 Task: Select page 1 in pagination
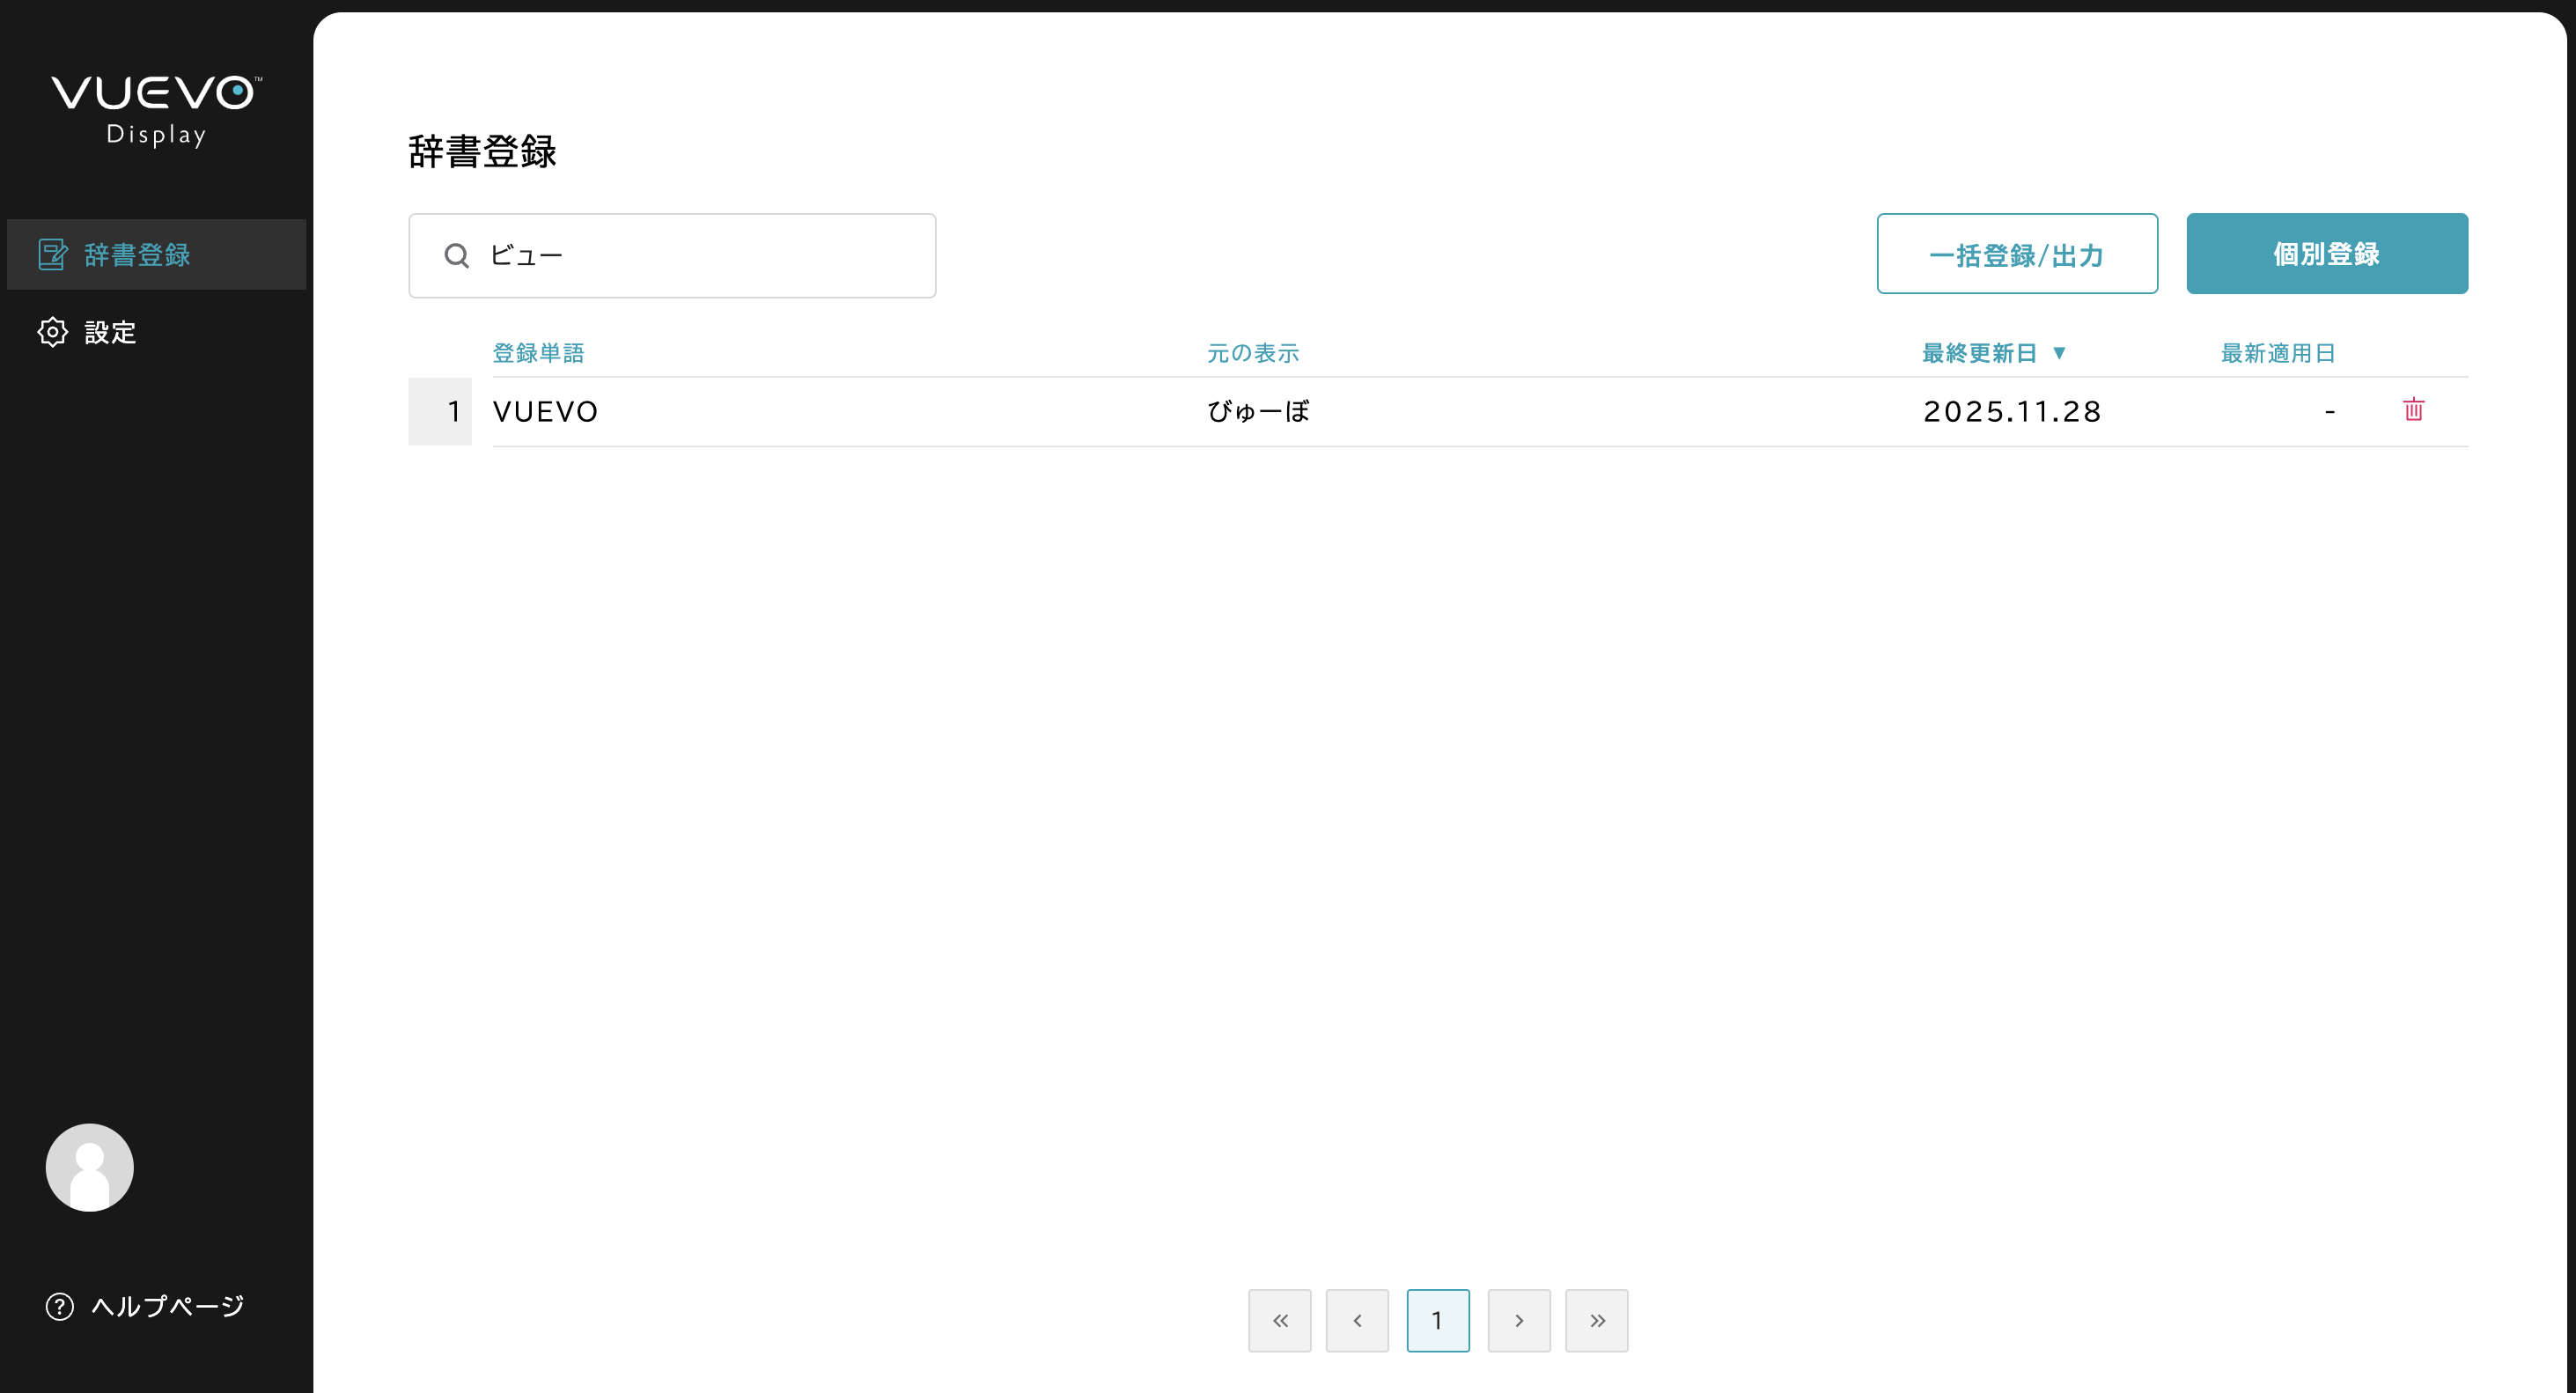pyautogui.click(x=1437, y=1320)
